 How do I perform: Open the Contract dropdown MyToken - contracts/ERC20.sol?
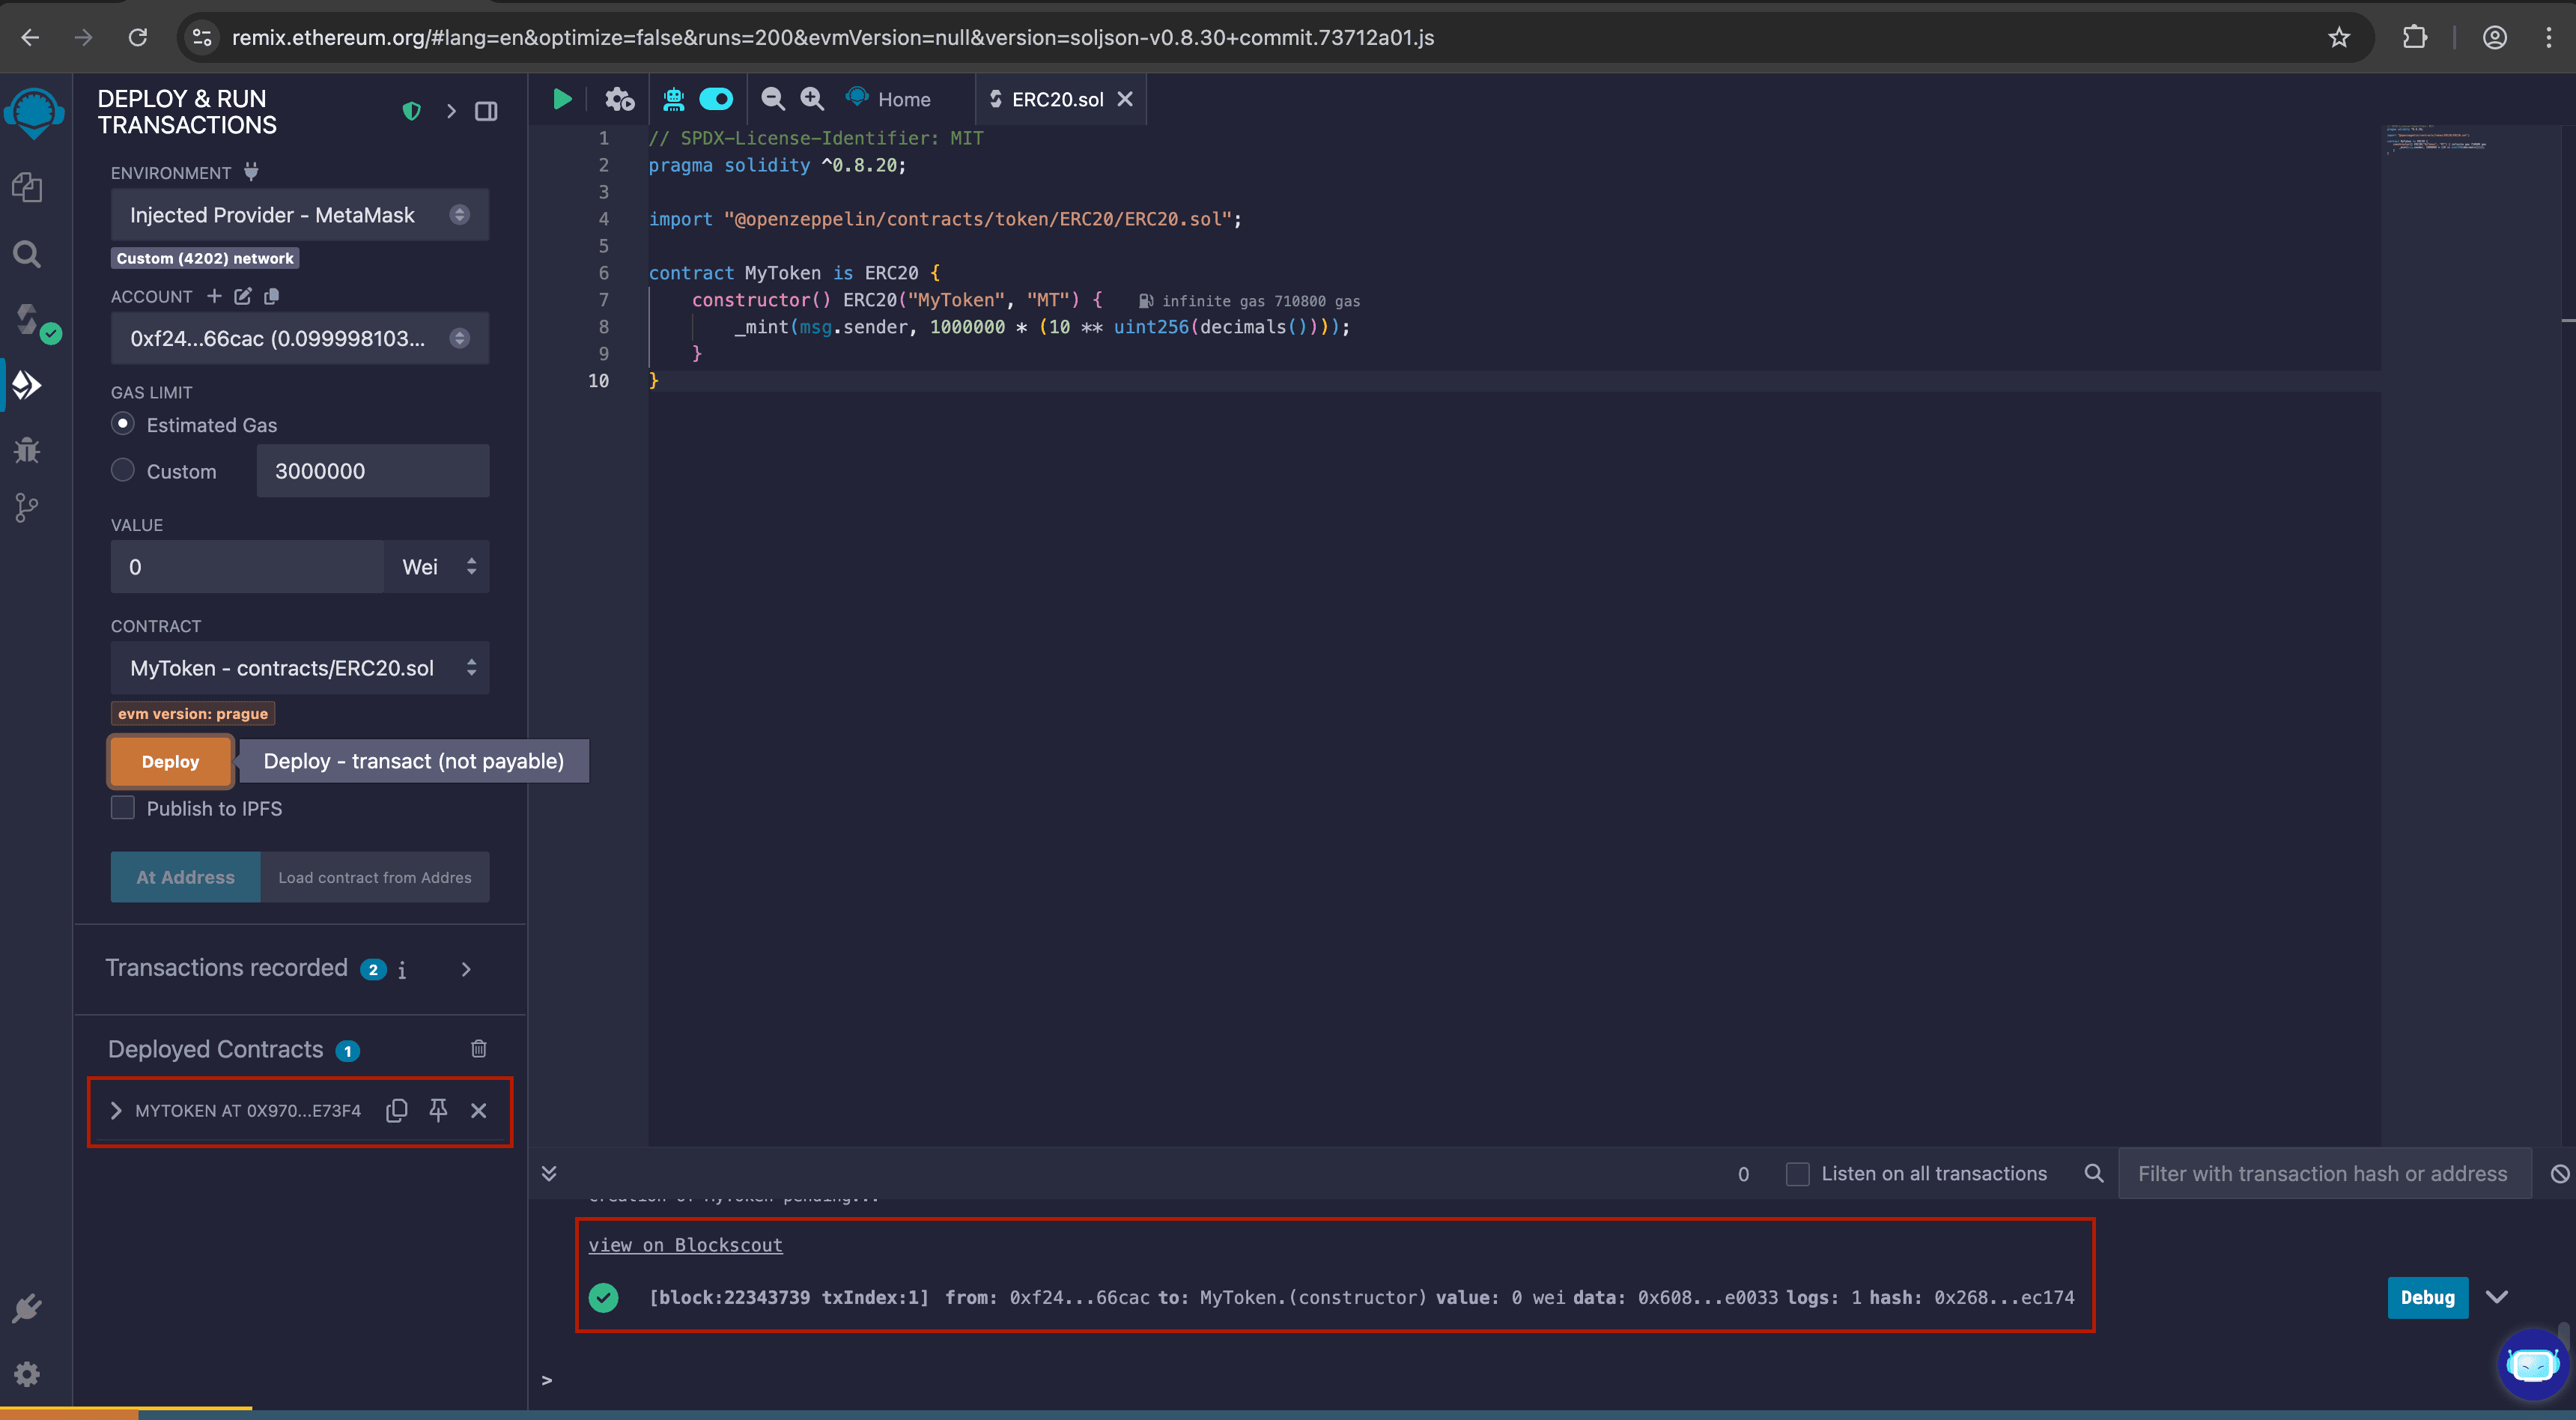[300, 668]
